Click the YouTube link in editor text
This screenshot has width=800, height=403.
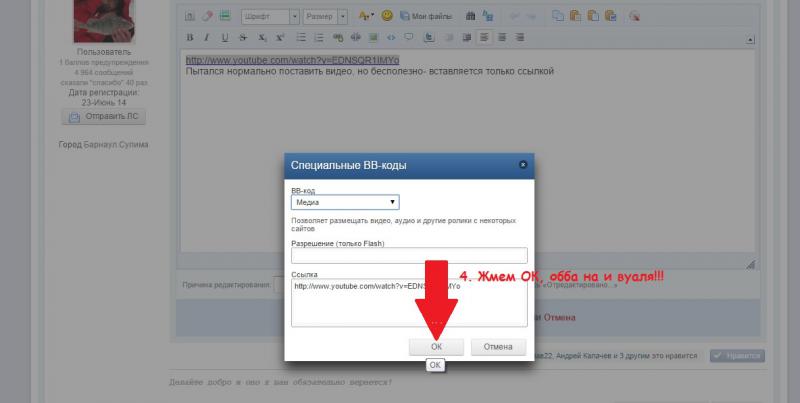click(292, 60)
